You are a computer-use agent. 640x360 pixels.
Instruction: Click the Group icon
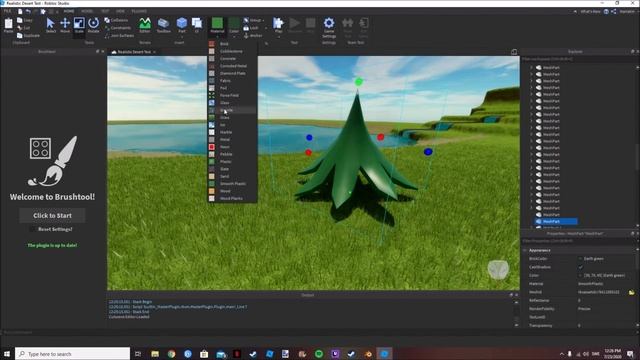pyautogui.click(x=246, y=20)
